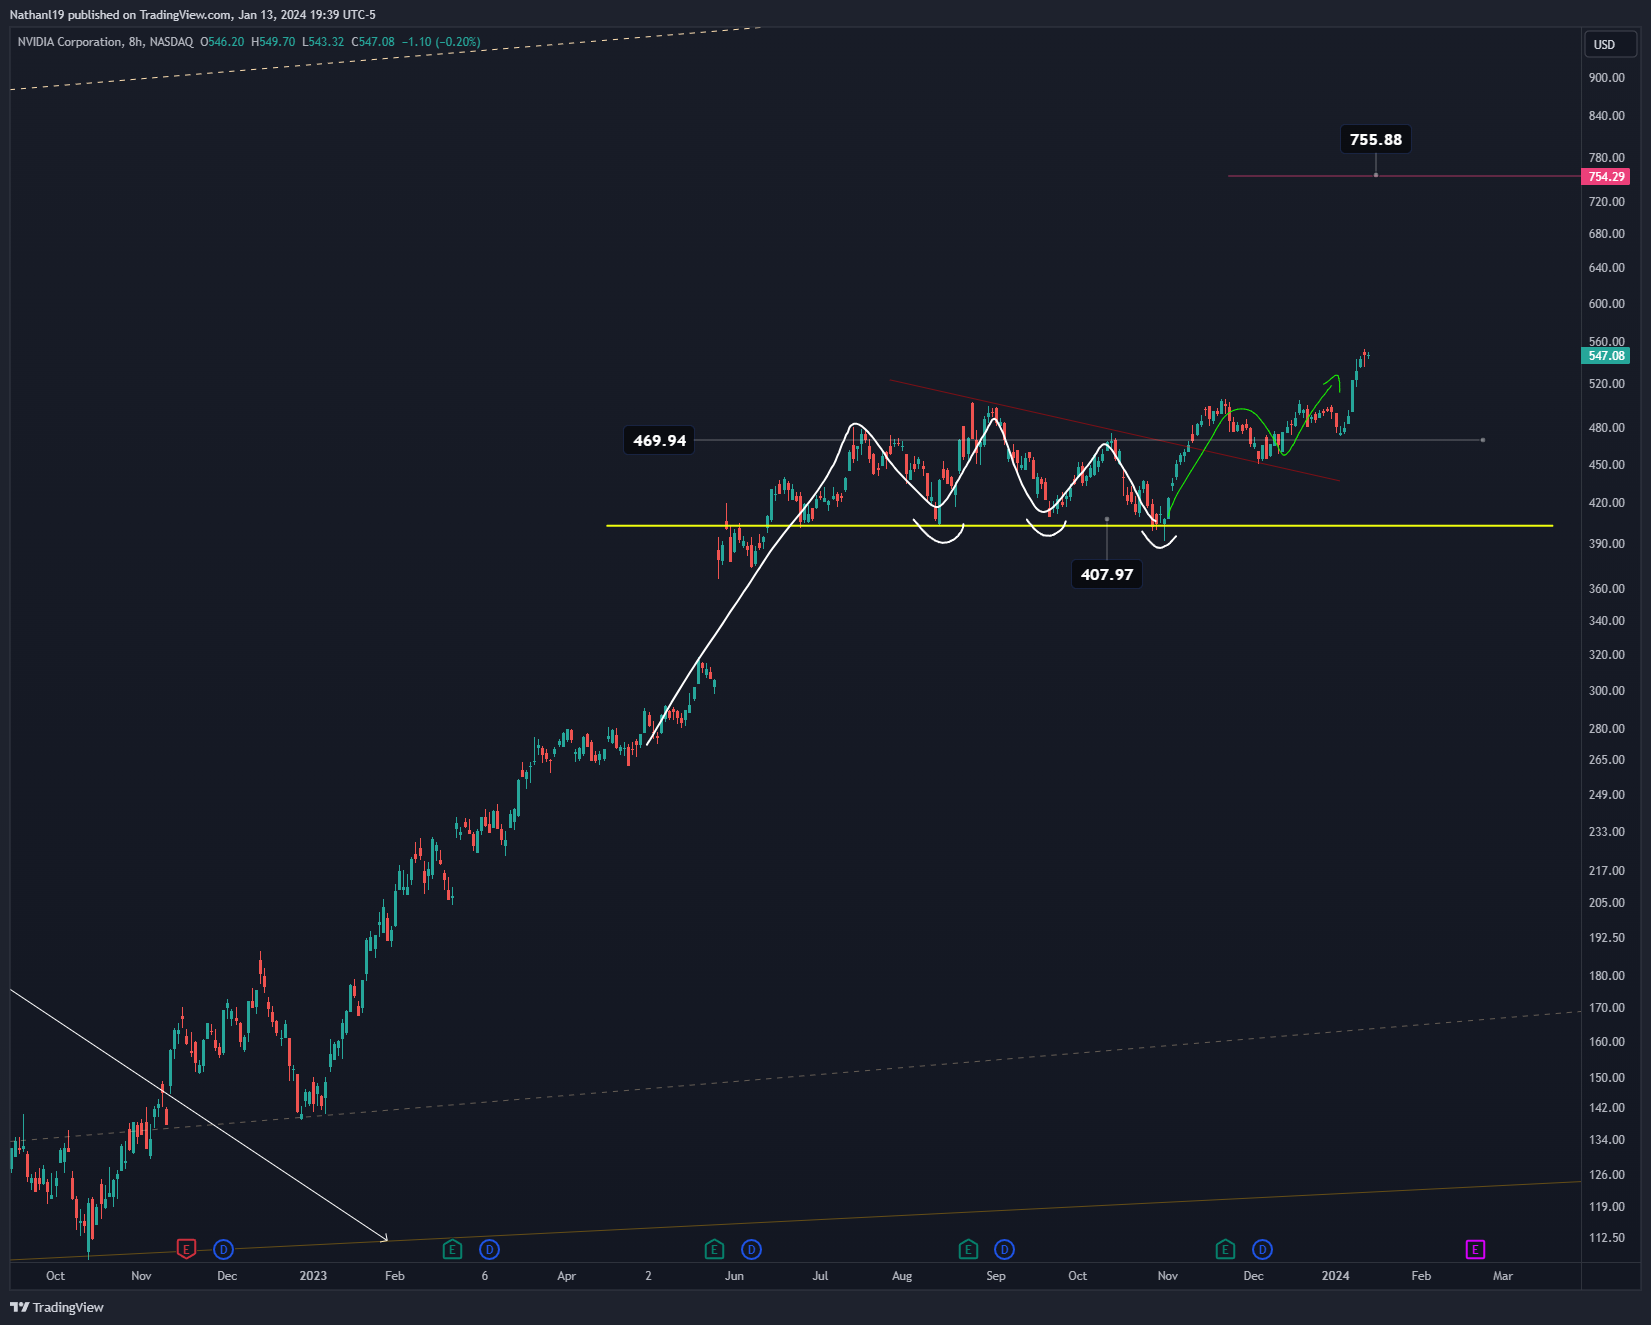Click the purple upcoming earnings E marker
The width and height of the screenshot is (1651, 1325).
(x=1475, y=1249)
